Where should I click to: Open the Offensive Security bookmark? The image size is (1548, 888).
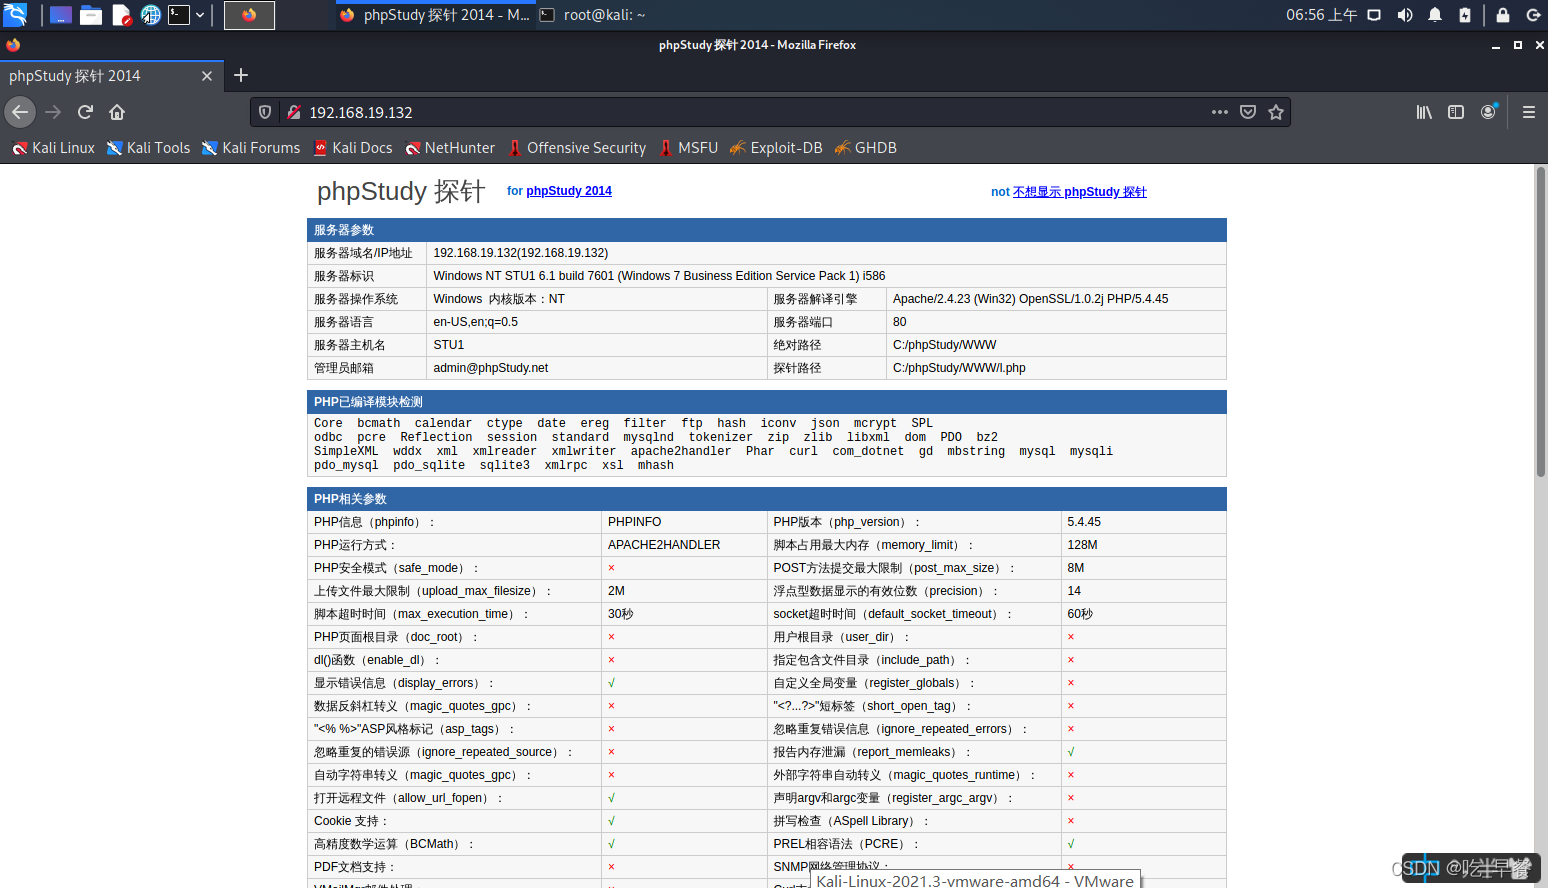coord(577,148)
